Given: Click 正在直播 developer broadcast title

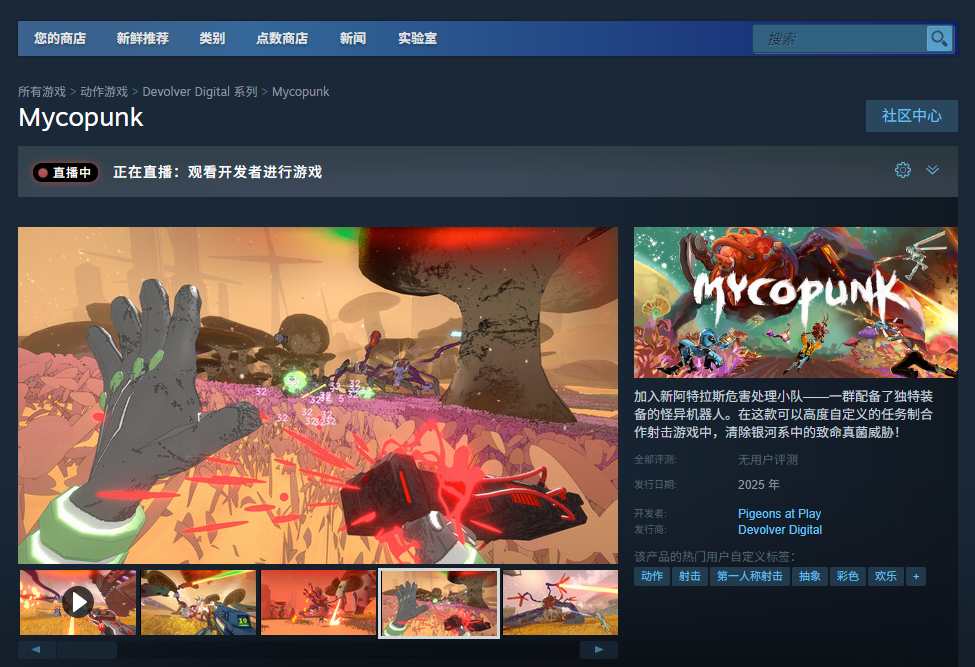Looking at the screenshot, I should 218,172.
